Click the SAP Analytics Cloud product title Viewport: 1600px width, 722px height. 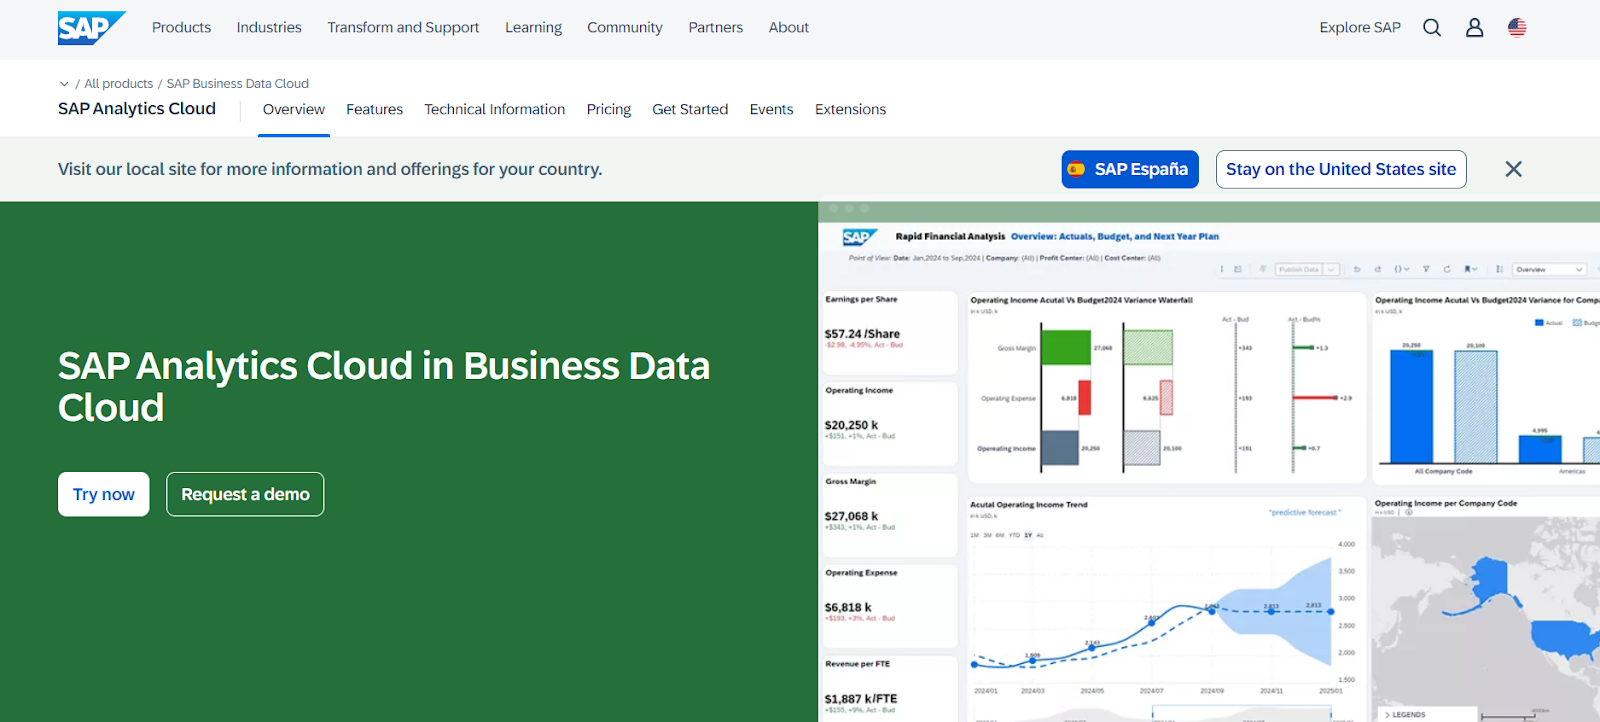[x=137, y=109]
